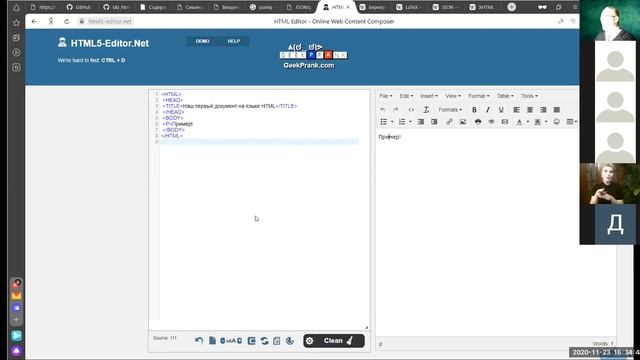Viewport: 640px width, 360px height.
Task: Select participant tile with letter Д
Action: pos(615,224)
